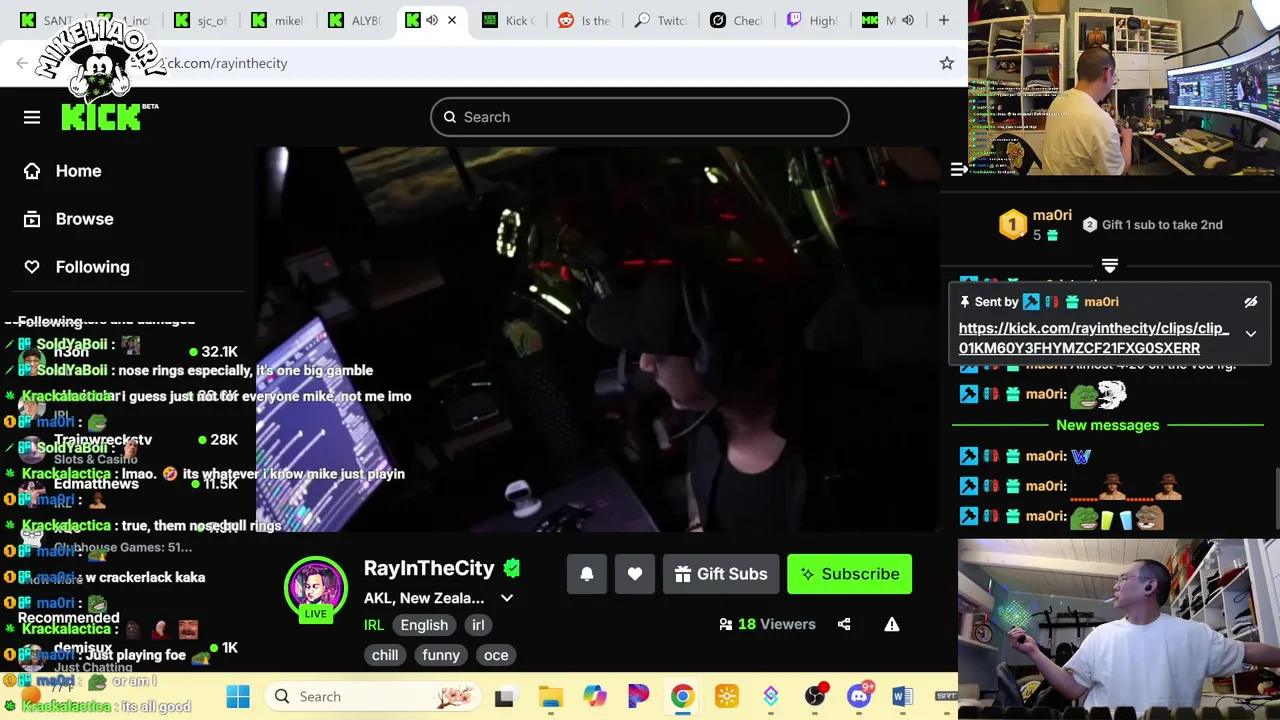Viewport: 1280px width, 720px height.
Task: Open Word from taskbar
Action: click(x=902, y=697)
